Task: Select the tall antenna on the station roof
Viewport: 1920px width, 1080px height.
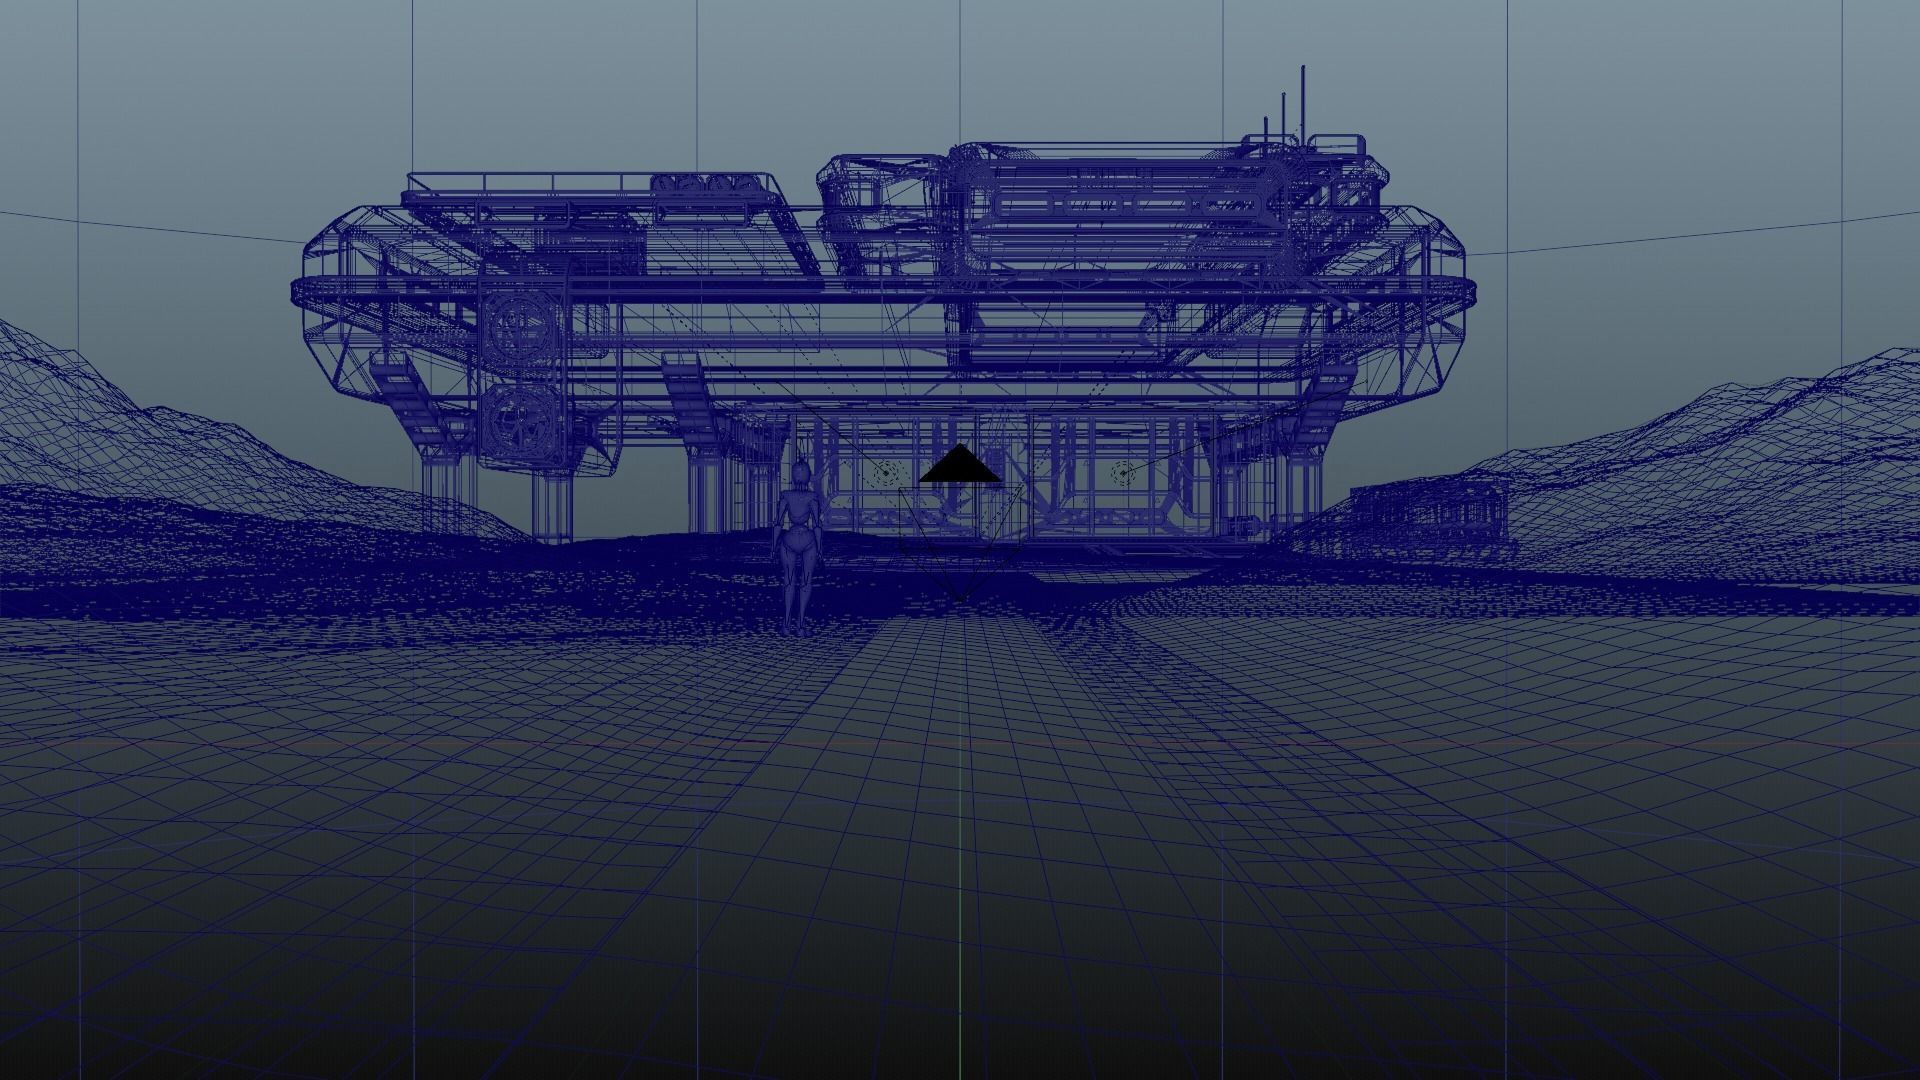Action: (x=1302, y=107)
